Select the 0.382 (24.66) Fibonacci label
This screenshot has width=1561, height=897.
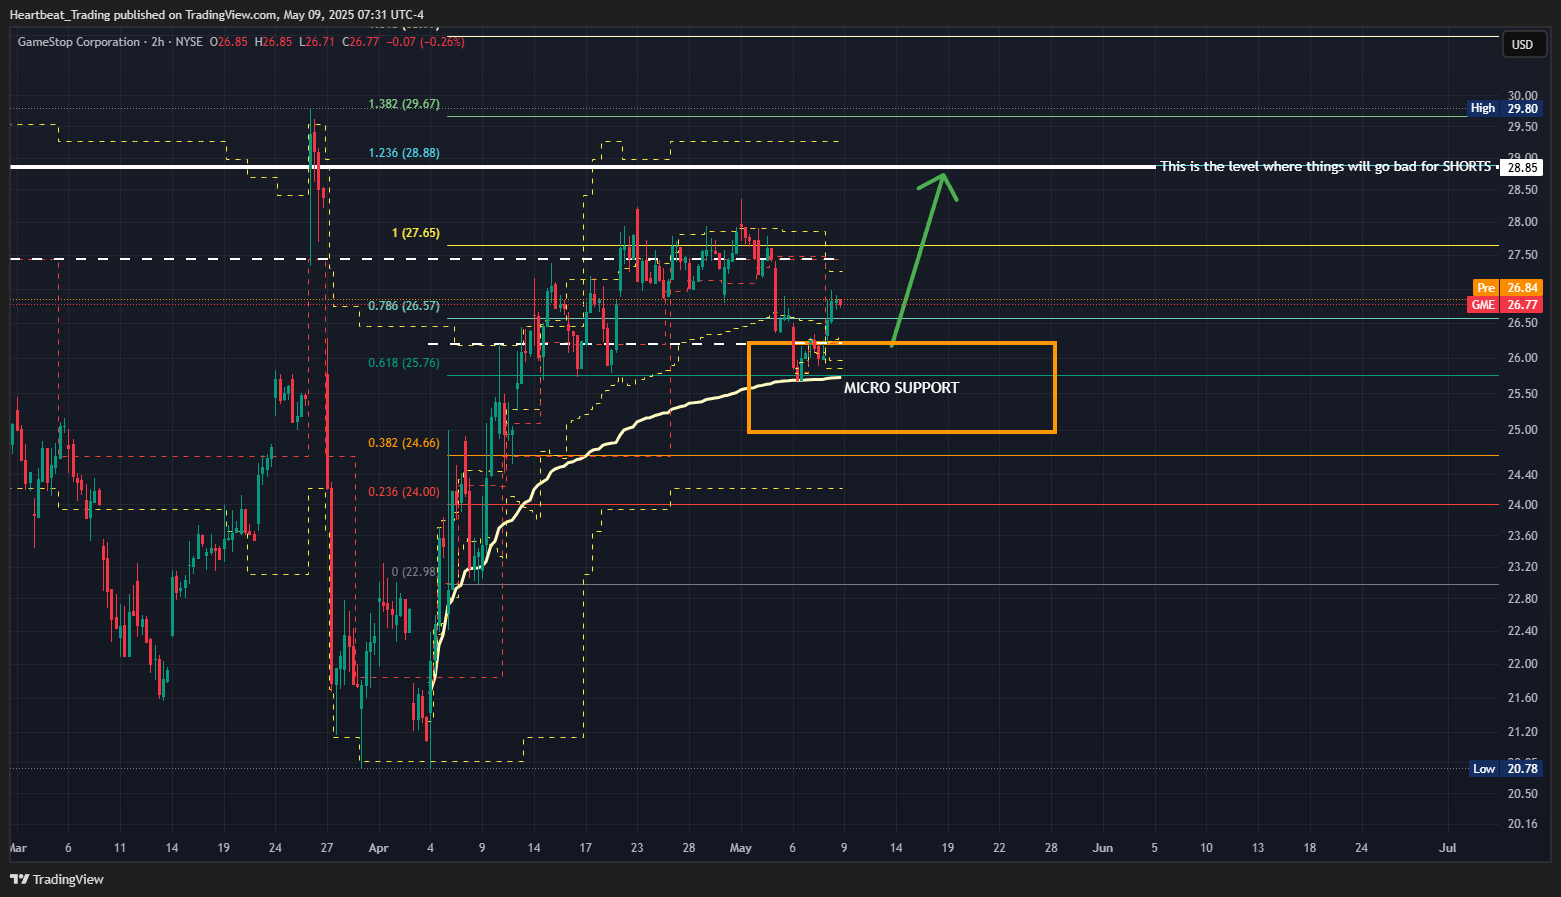point(404,443)
